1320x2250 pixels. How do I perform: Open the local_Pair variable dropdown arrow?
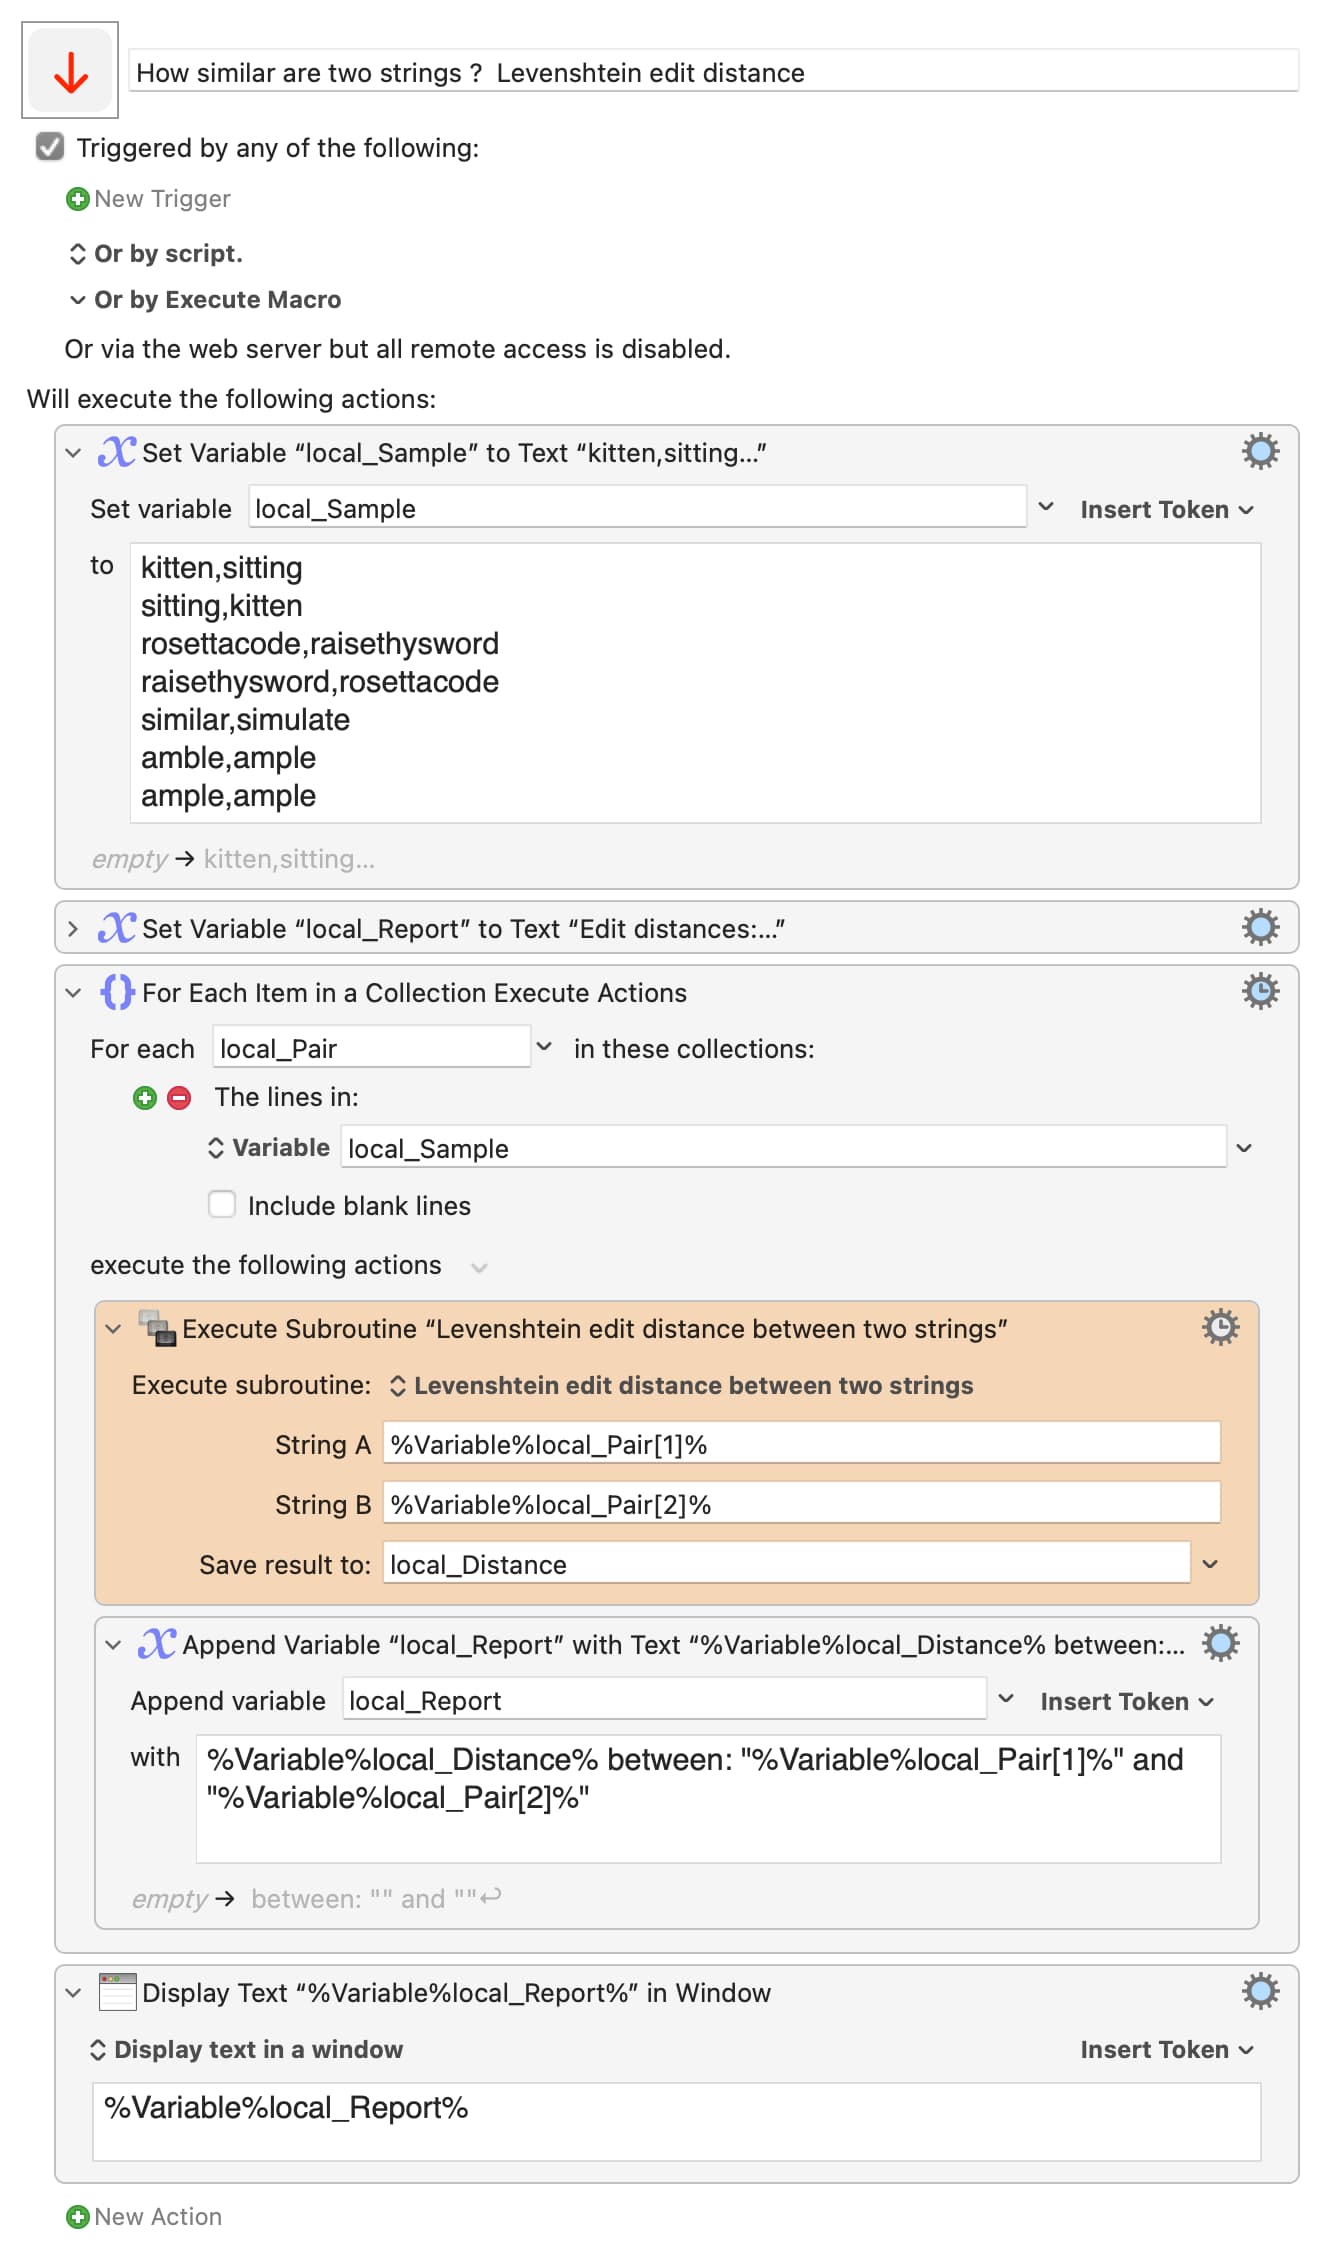click(x=544, y=1047)
